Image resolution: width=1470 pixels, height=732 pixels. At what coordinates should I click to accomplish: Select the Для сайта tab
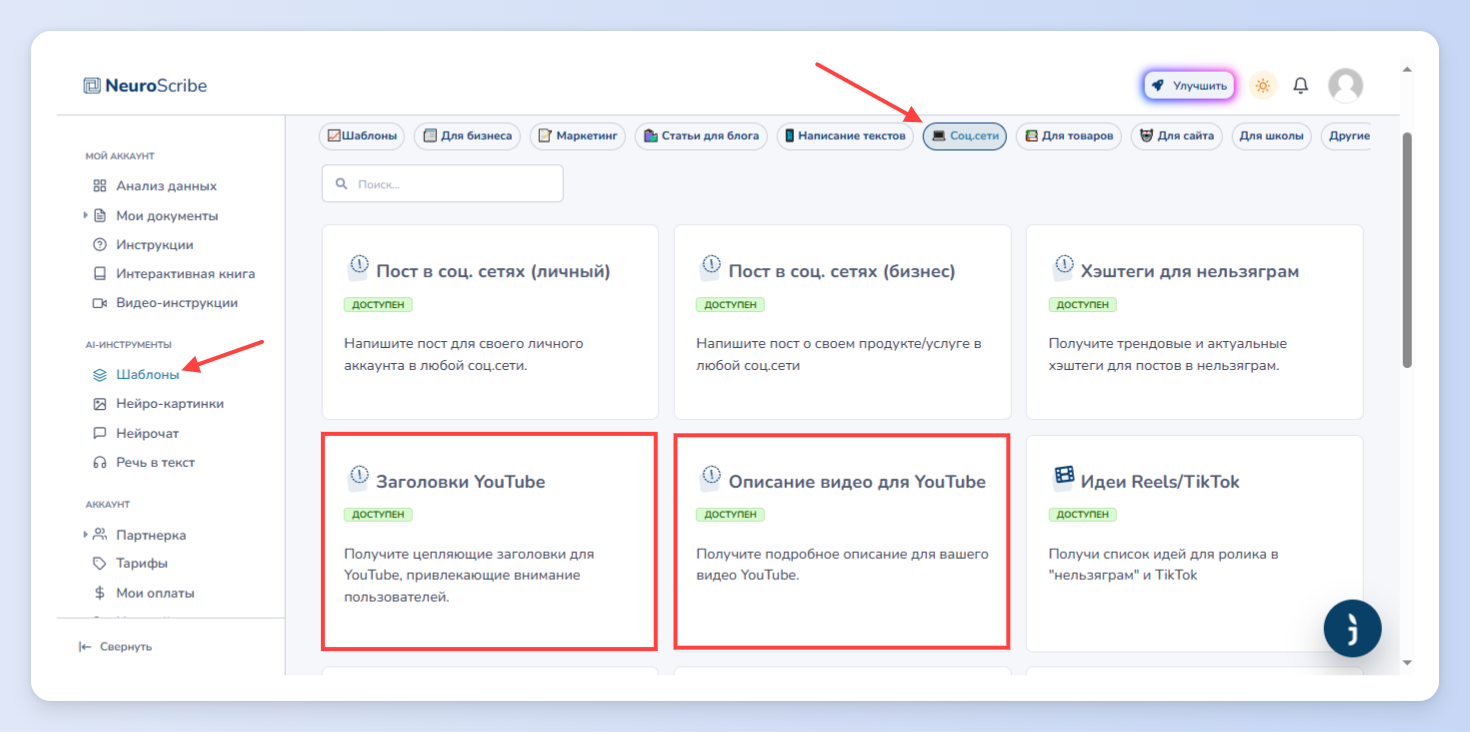1176,136
